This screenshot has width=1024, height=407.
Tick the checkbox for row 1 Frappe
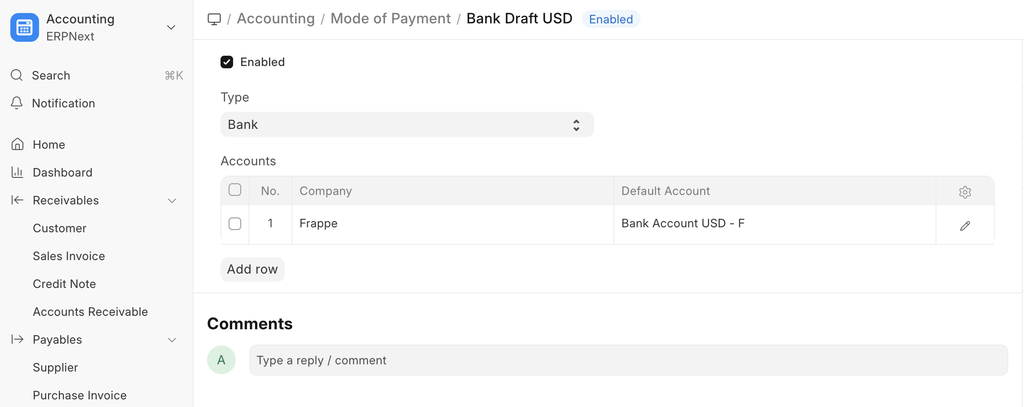[235, 224]
